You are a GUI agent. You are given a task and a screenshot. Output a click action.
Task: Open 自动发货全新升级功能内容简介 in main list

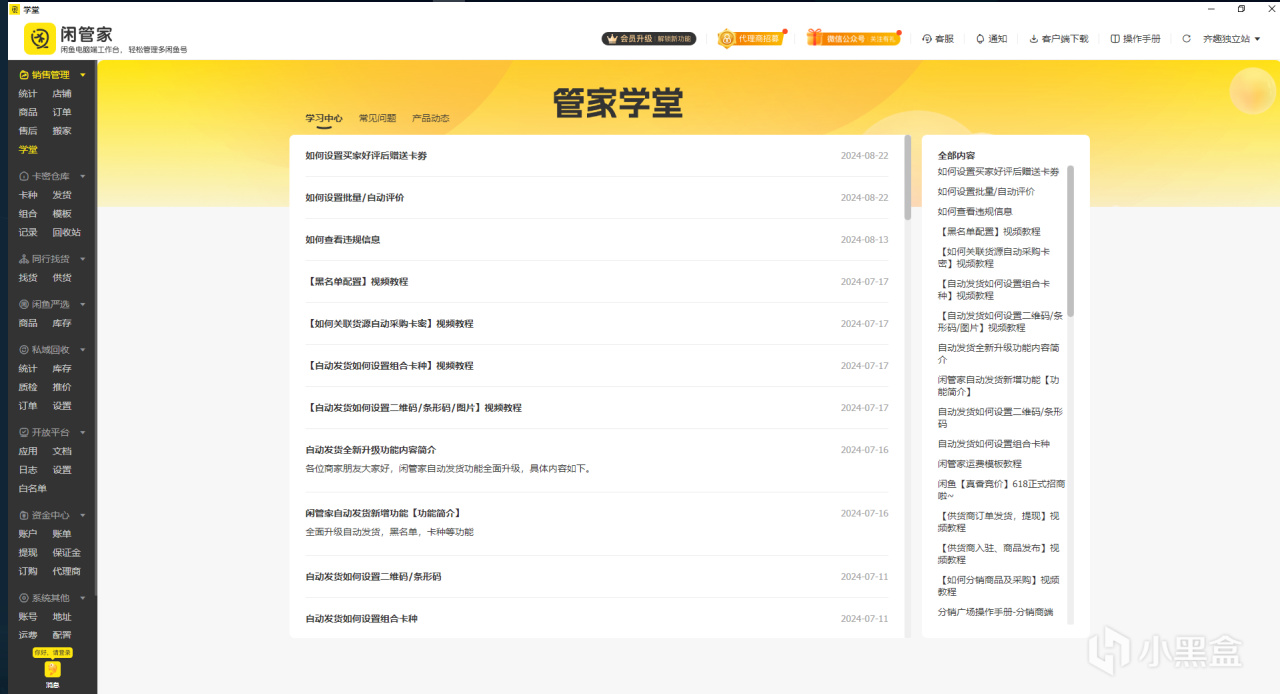click(x=371, y=450)
